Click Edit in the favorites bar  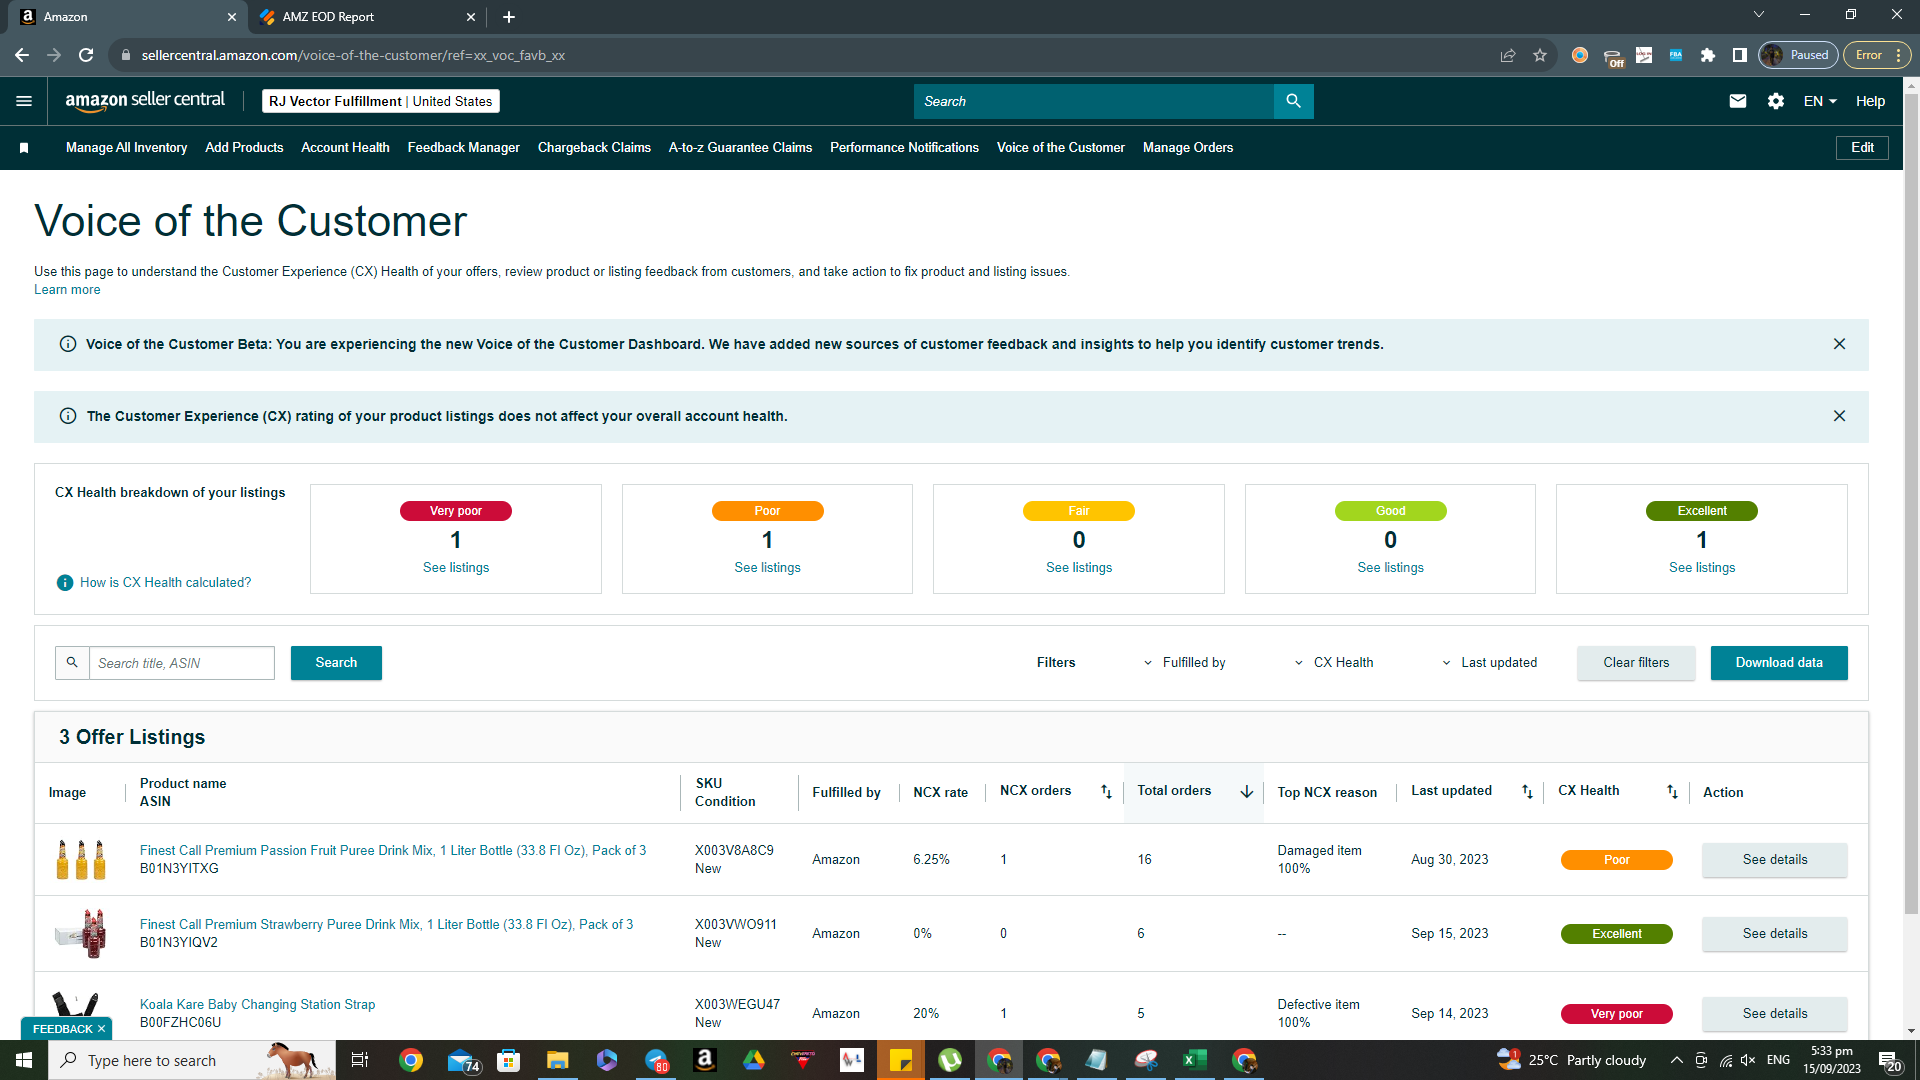1862,148
